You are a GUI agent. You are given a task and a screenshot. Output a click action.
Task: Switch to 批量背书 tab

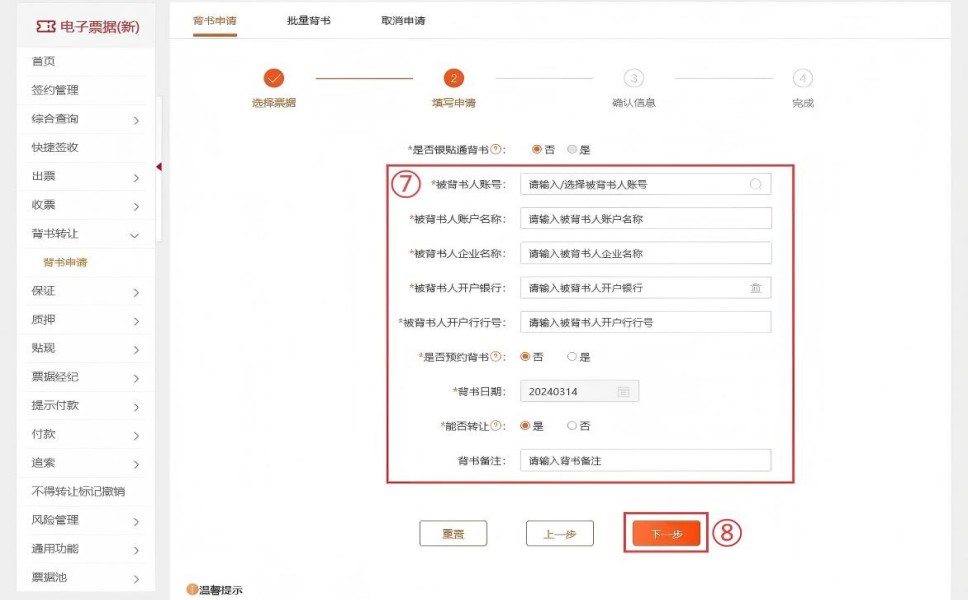(309, 20)
